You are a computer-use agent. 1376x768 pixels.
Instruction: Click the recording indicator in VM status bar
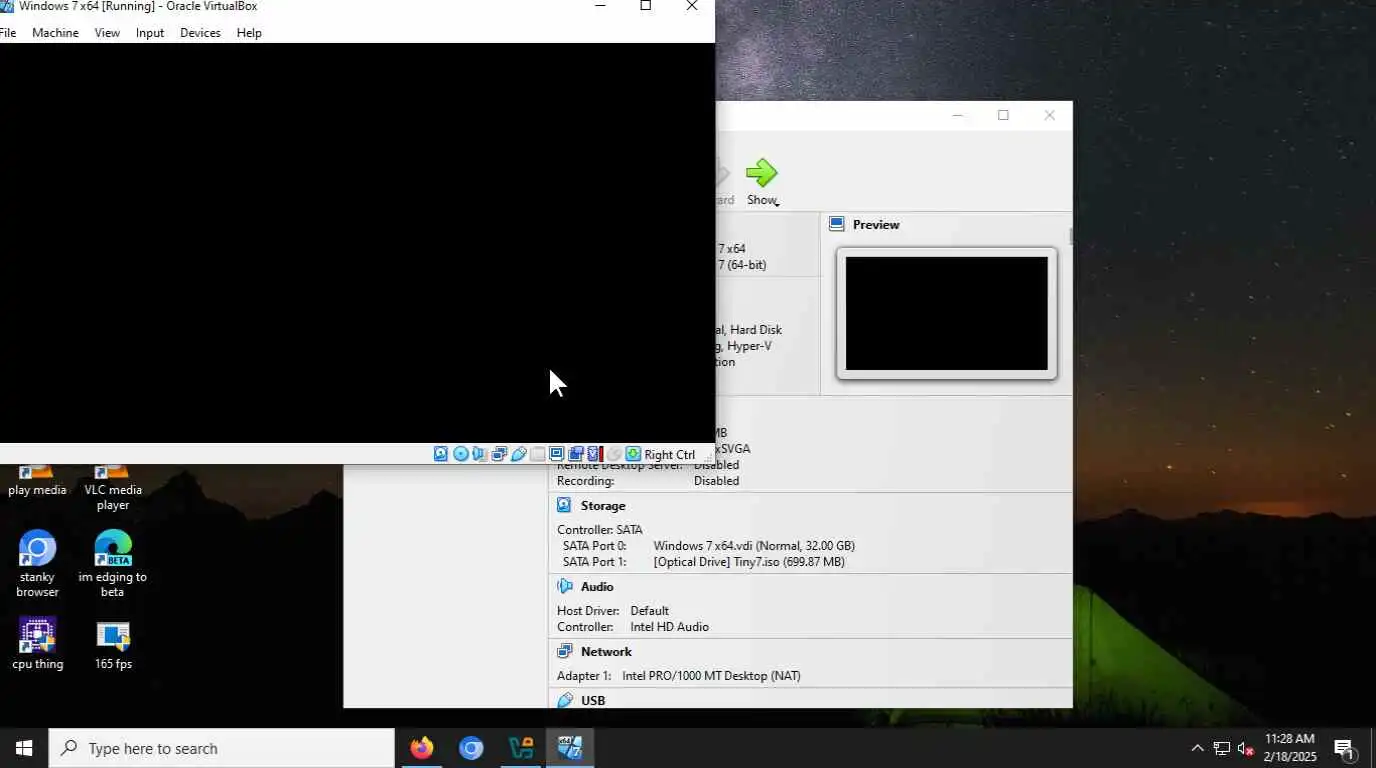(576, 454)
